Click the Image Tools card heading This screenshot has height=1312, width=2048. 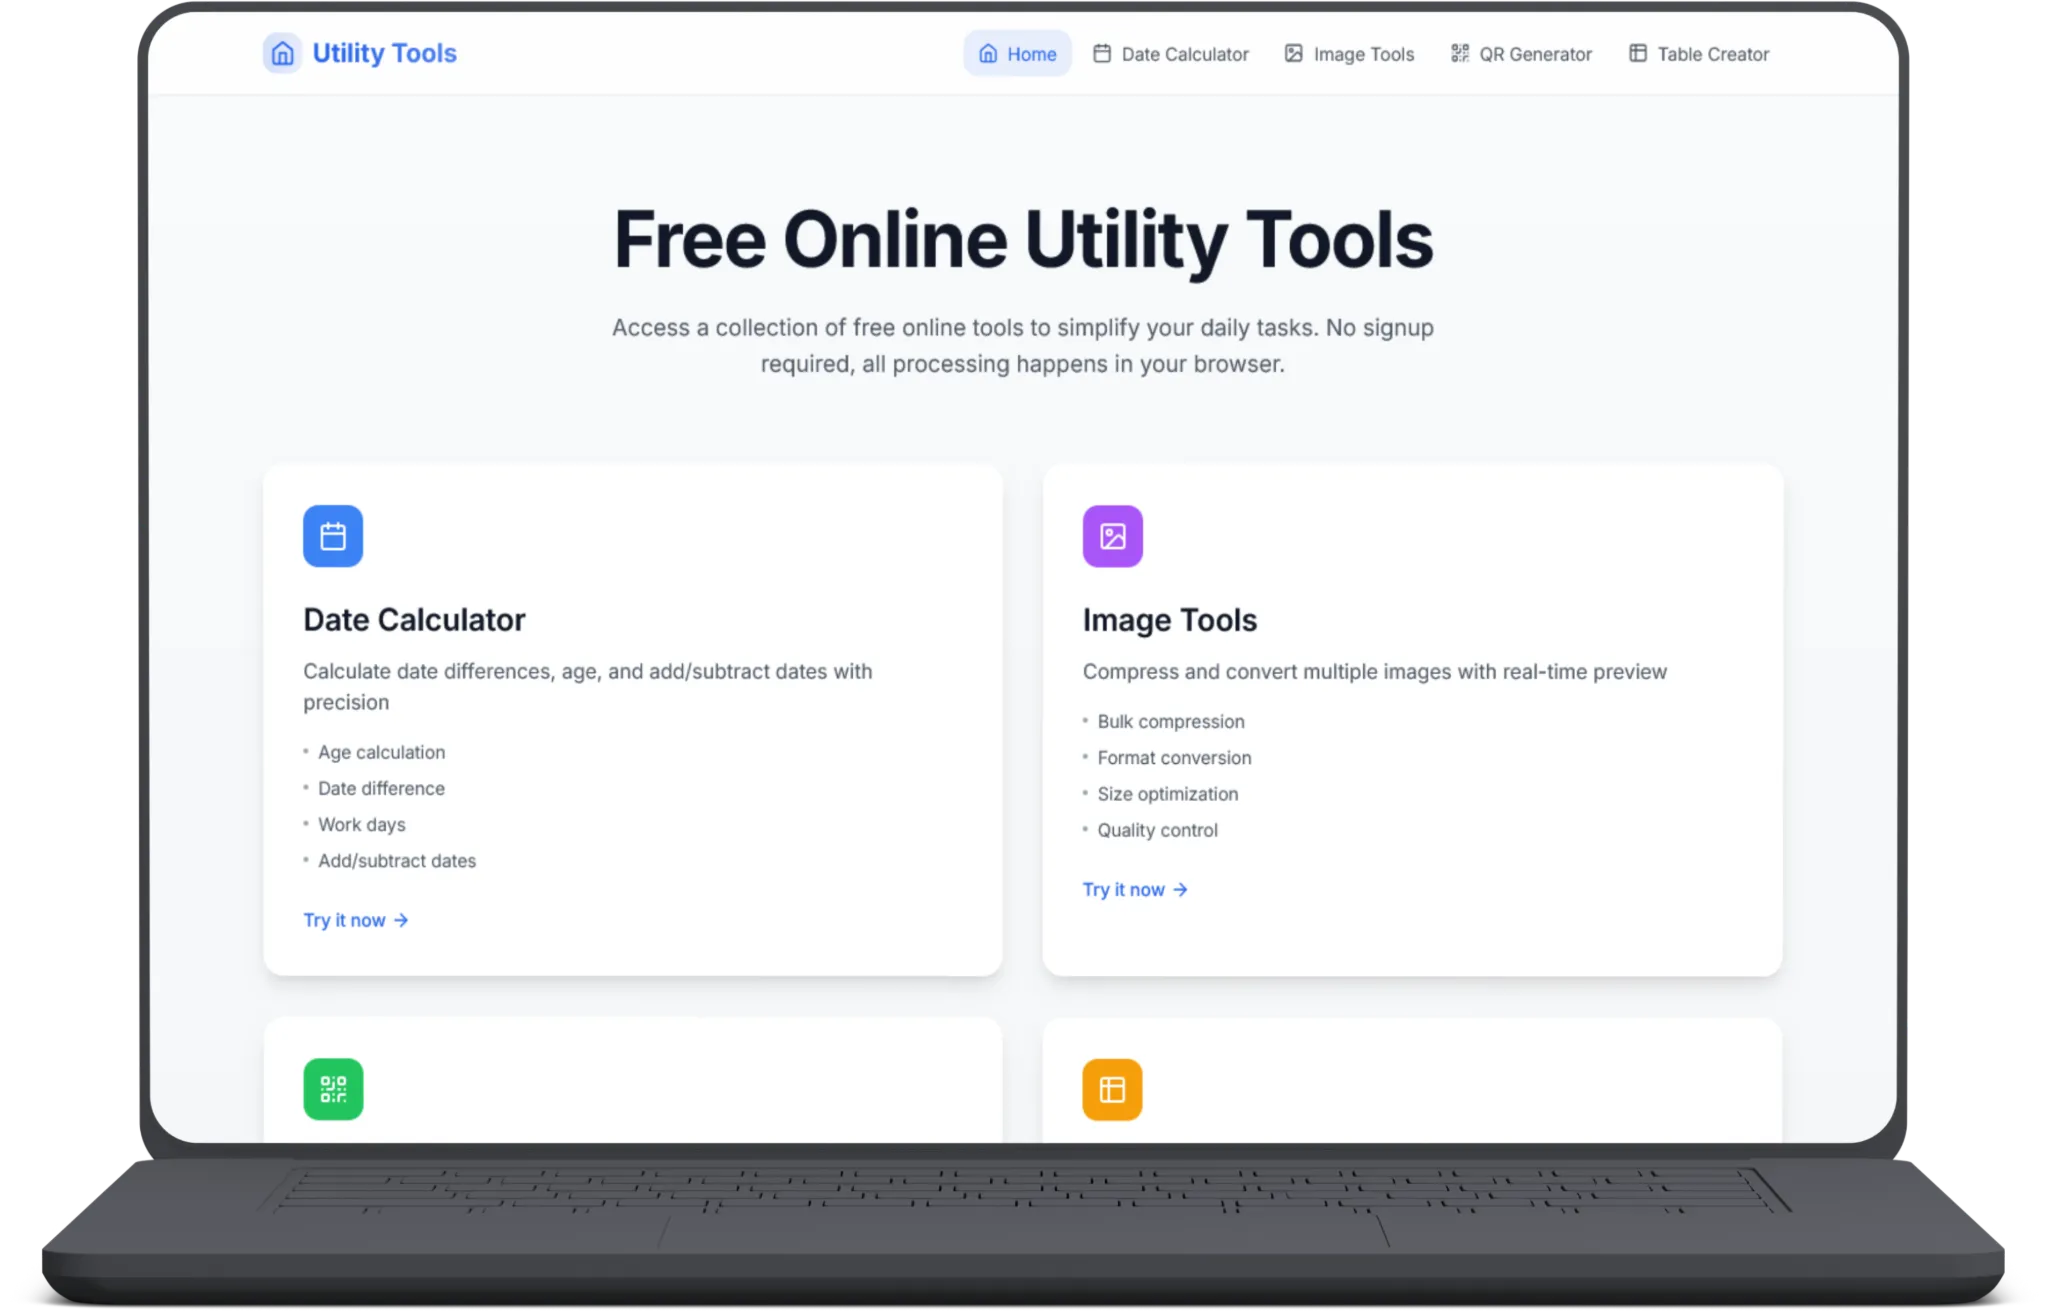1169,620
